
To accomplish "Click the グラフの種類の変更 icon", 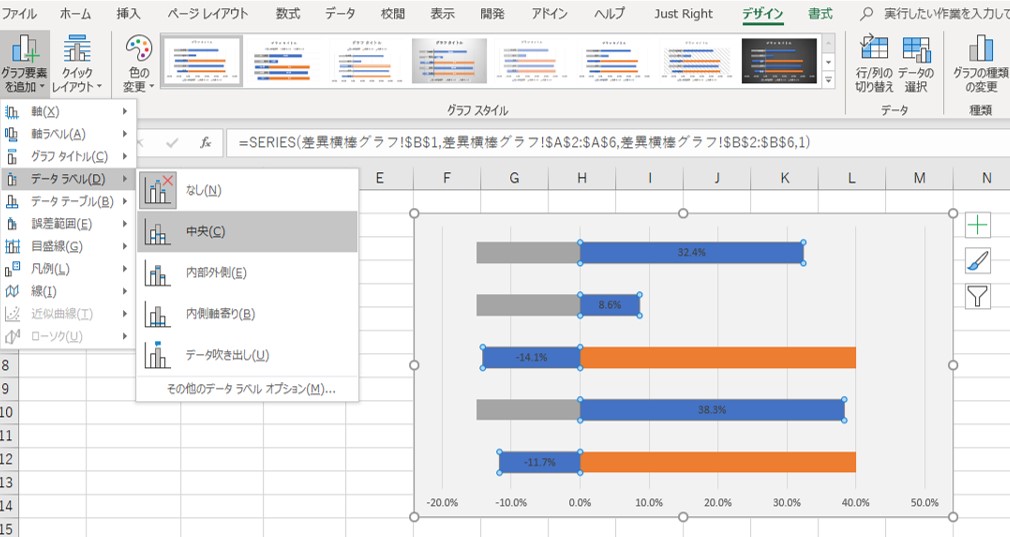I will coord(980,49).
